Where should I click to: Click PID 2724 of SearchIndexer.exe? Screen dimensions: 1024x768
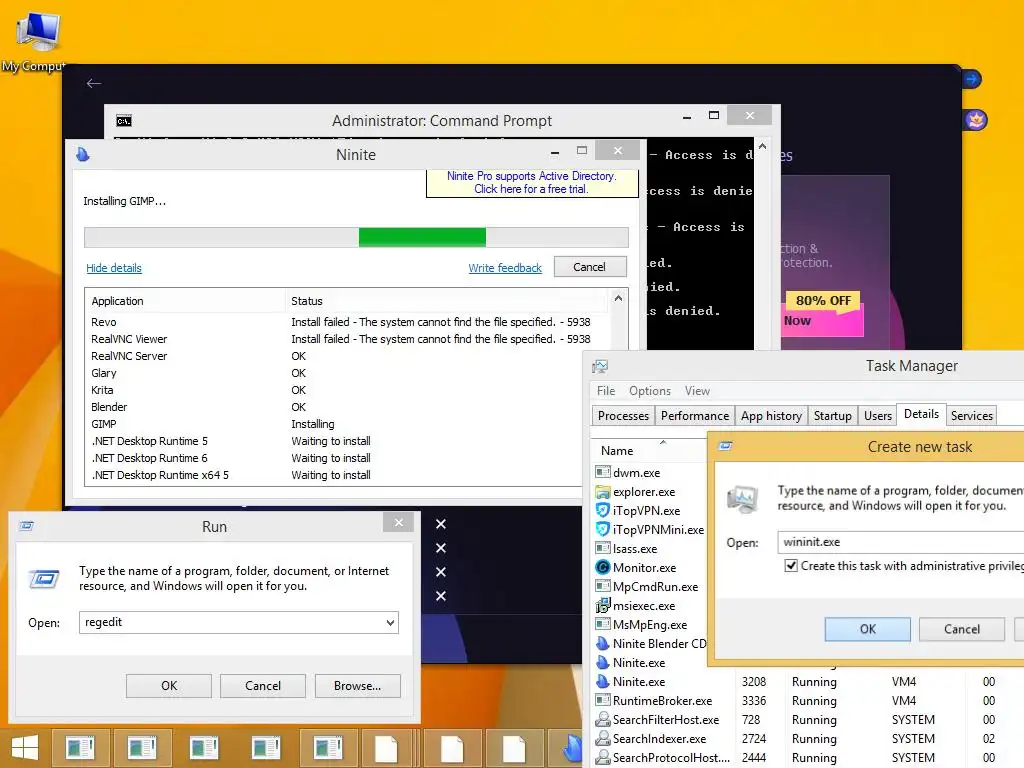pyautogui.click(x=754, y=739)
